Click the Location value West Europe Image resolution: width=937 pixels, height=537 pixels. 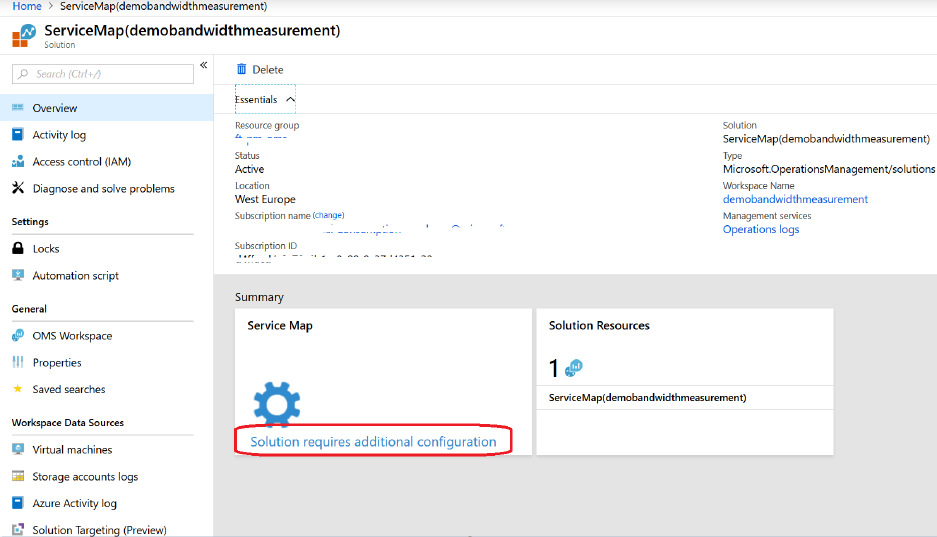(x=265, y=199)
